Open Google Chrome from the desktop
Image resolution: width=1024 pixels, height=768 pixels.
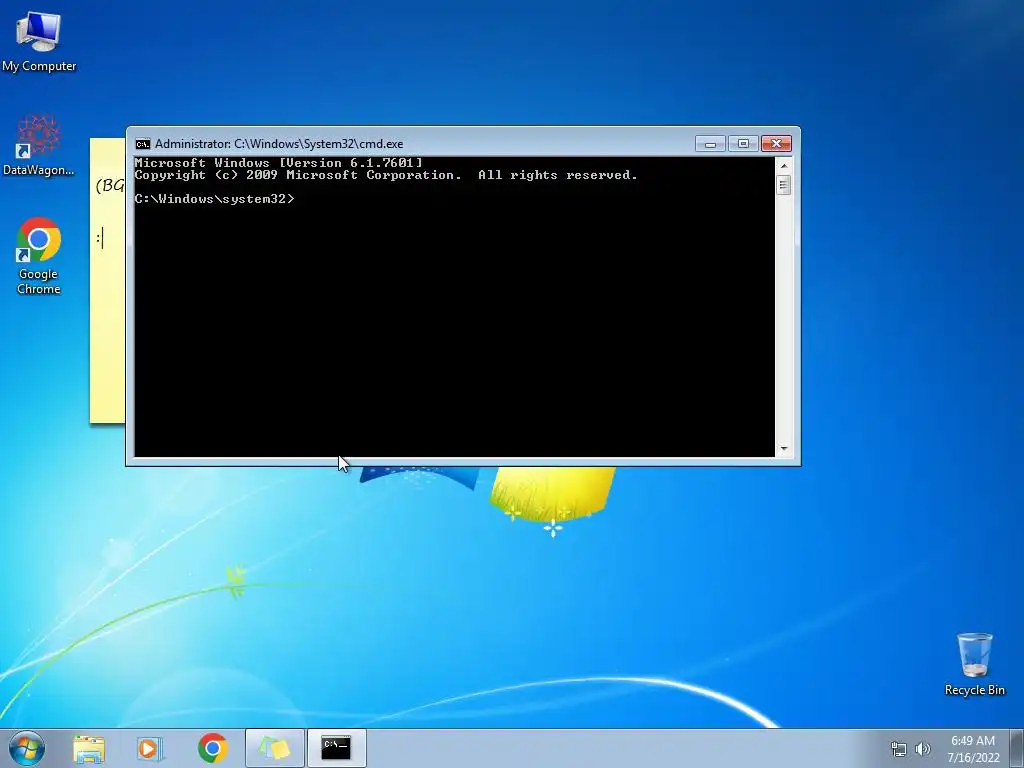pyautogui.click(x=39, y=256)
